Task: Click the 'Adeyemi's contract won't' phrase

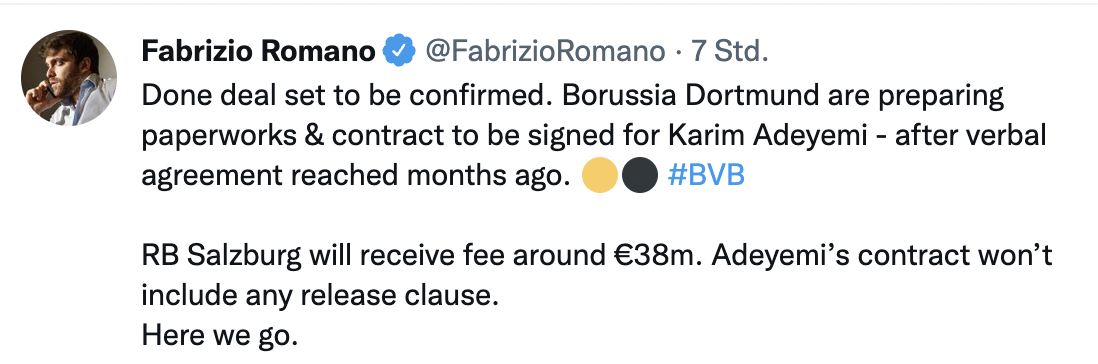Action: point(882,256)
